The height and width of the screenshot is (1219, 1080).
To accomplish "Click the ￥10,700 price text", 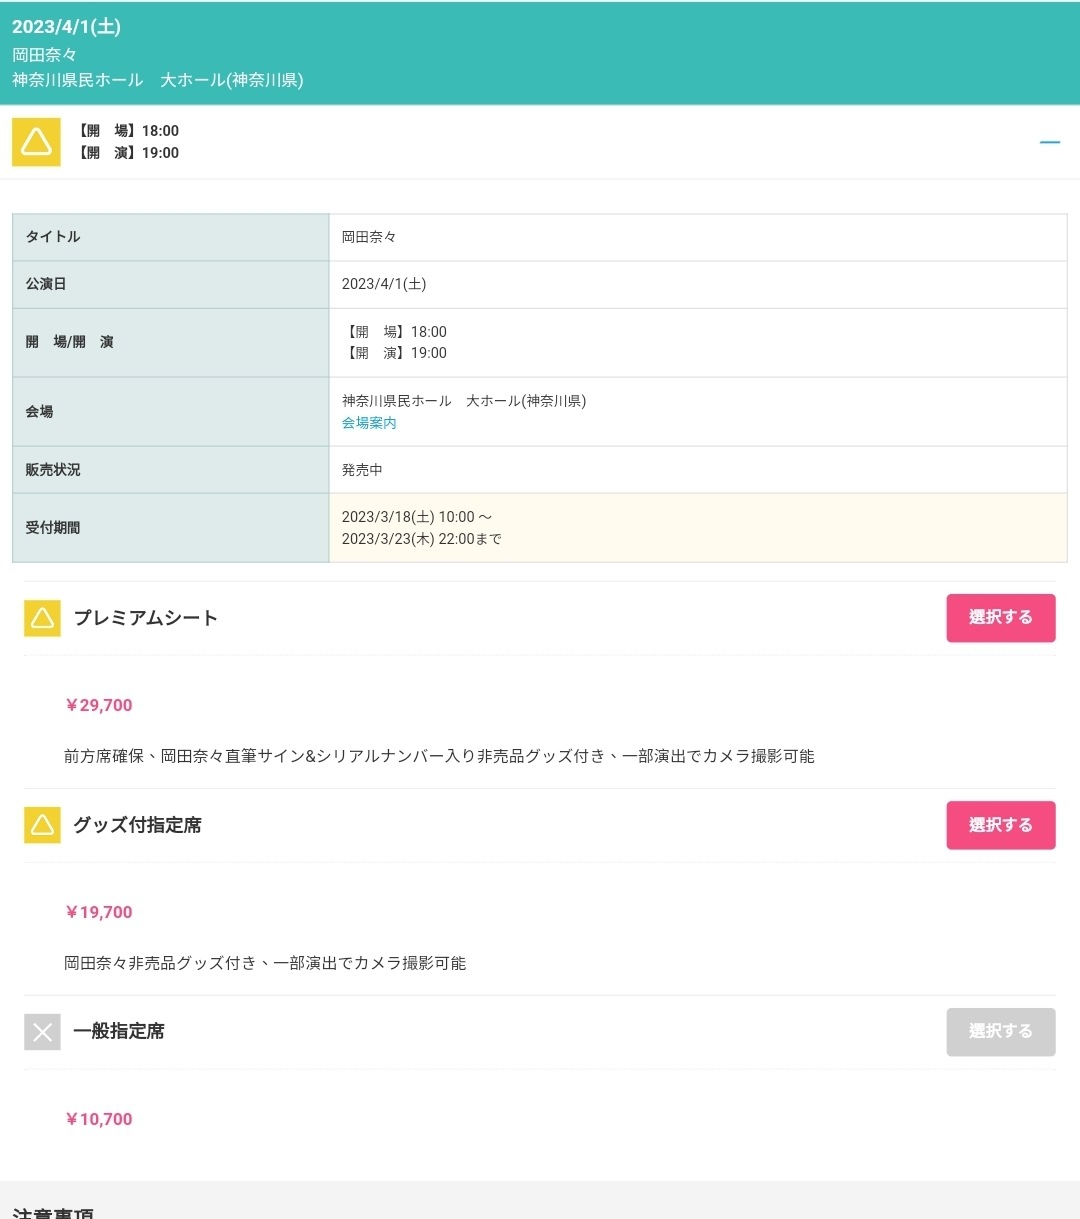I will (98, 1119).
